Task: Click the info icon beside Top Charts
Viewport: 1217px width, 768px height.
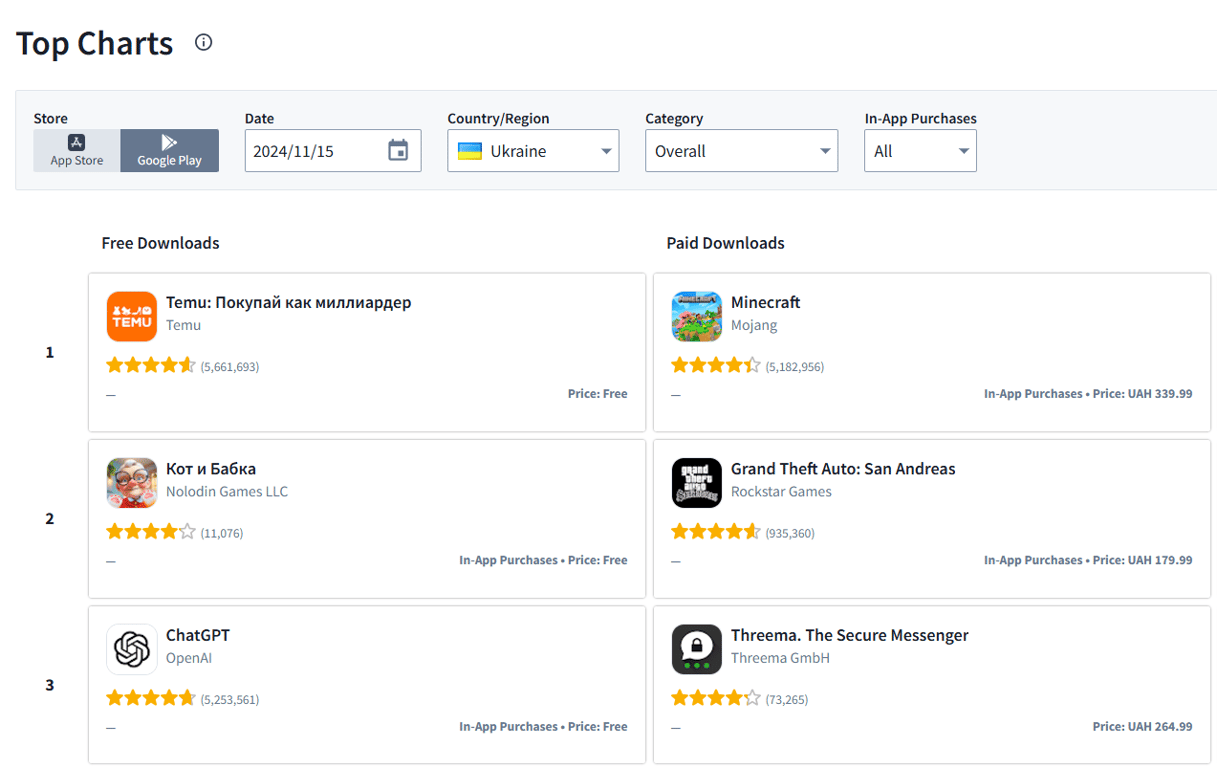Action: tap(204, 42)
